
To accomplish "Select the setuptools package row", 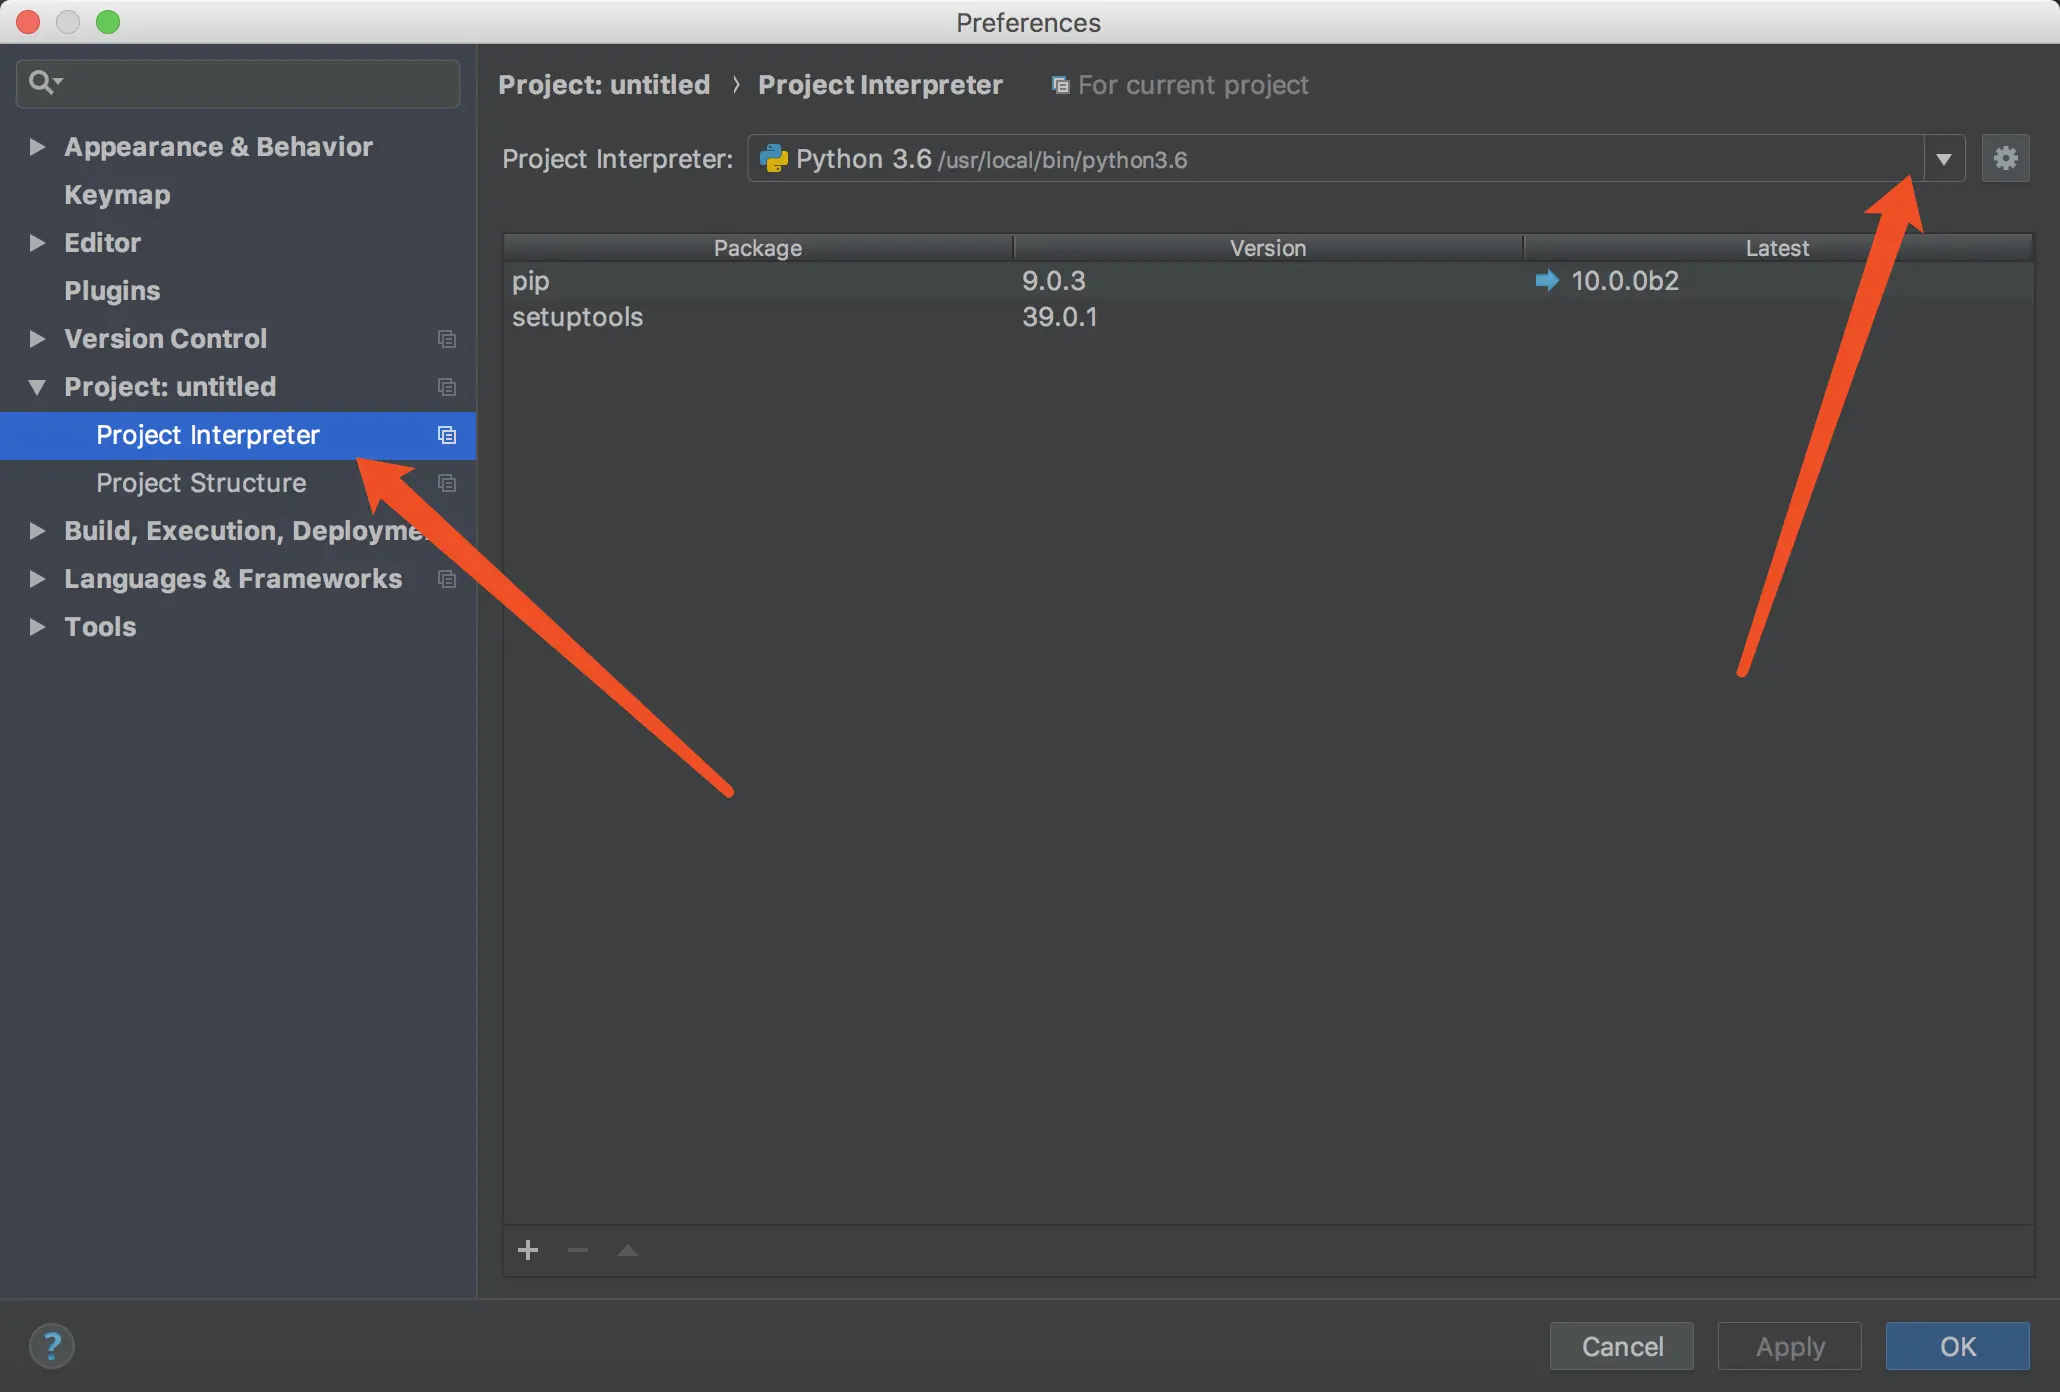I will coord(578,317).
